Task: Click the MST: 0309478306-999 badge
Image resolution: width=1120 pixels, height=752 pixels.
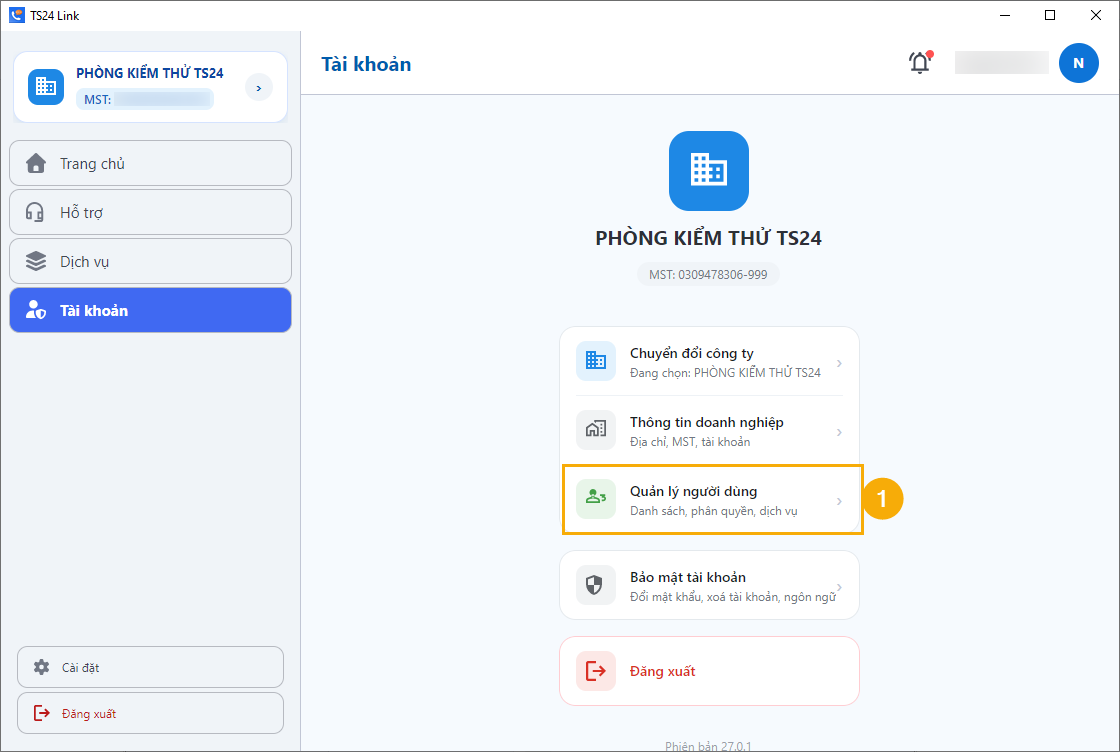Action: (x=708, y=274)
